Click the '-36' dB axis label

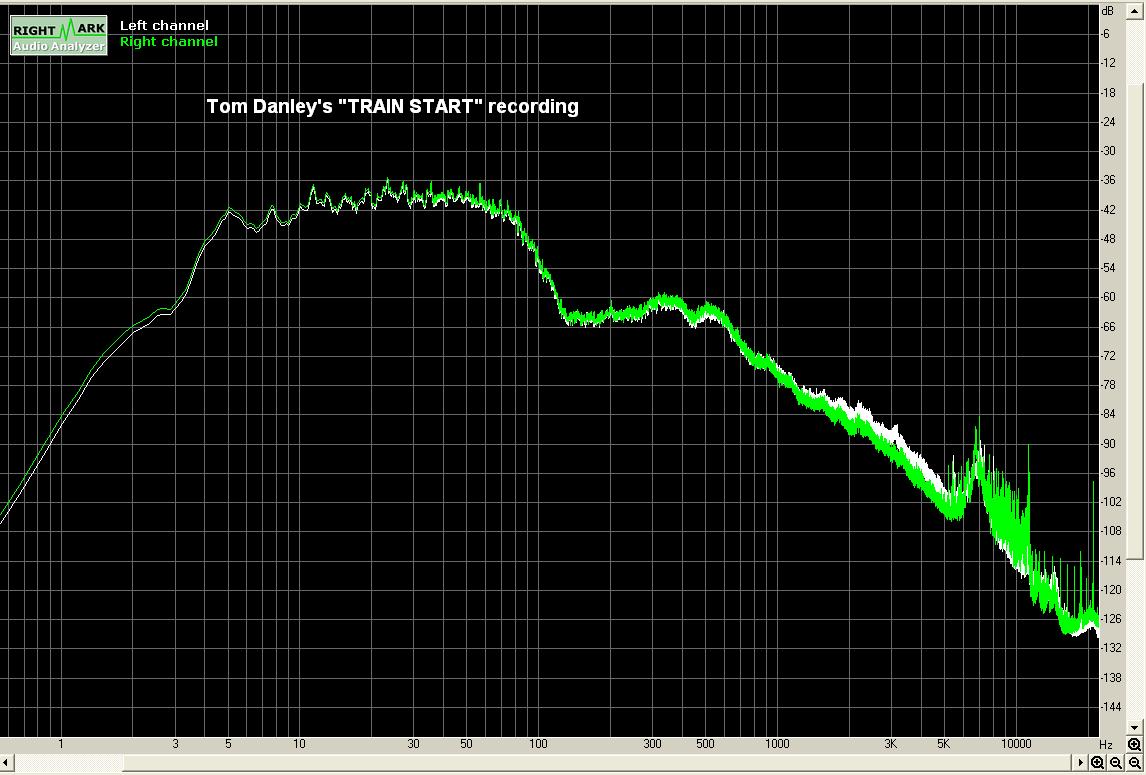click(1109, 180)
